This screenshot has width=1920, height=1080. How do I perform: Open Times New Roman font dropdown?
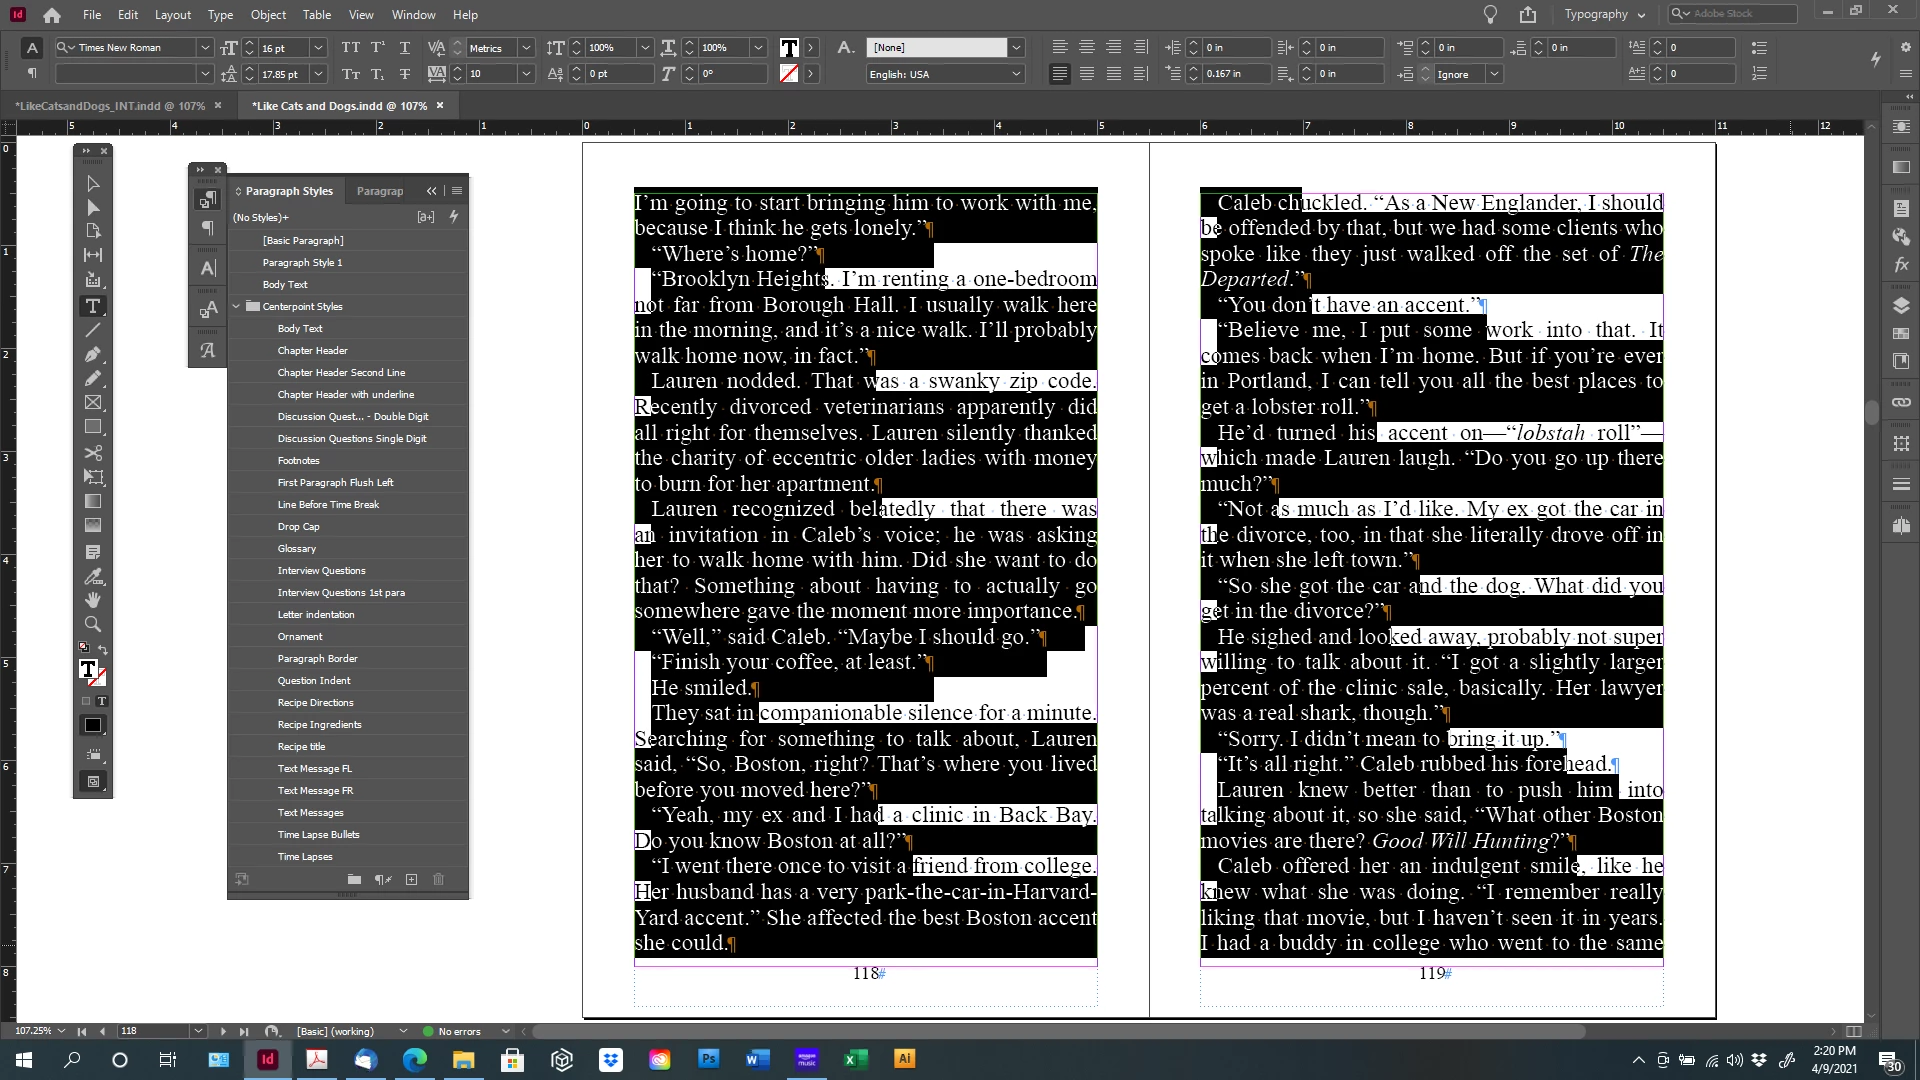coord(205,47)
